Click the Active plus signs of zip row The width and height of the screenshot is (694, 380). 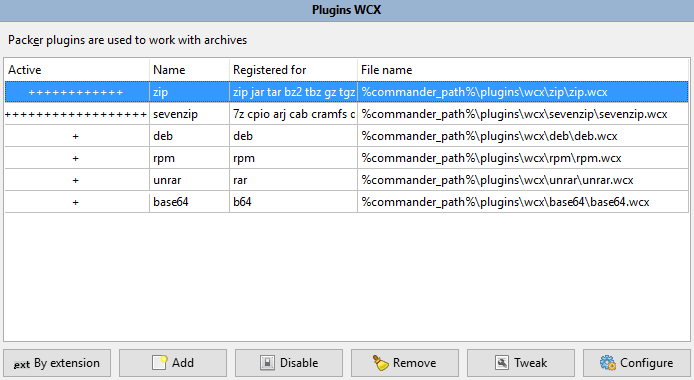(x=76, y=92)
